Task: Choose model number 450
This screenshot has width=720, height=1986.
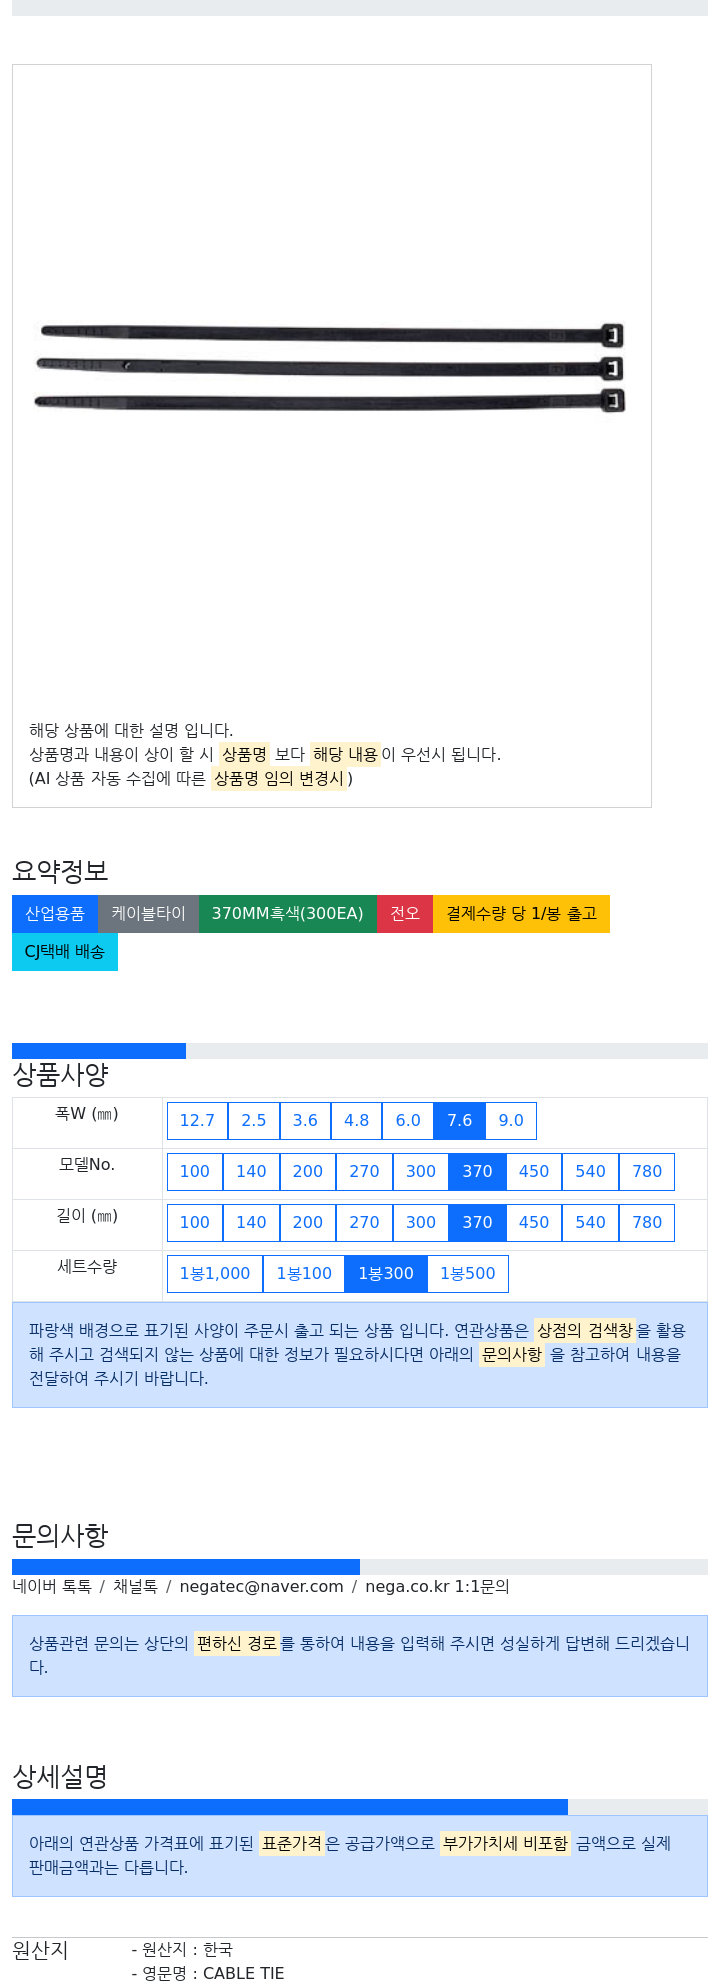Action: 534,1172
